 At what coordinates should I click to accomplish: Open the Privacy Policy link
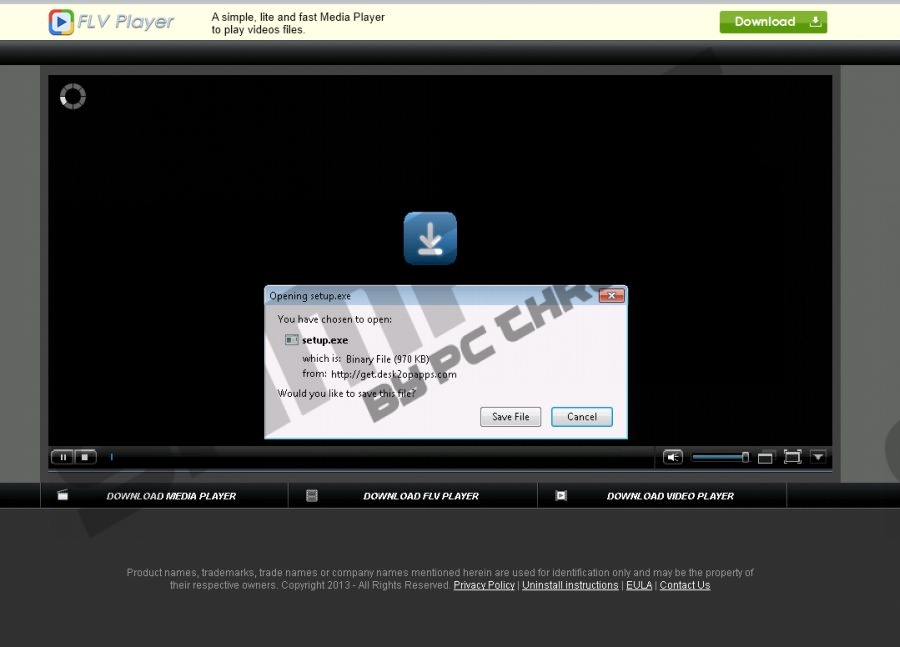tap(484, 585)
